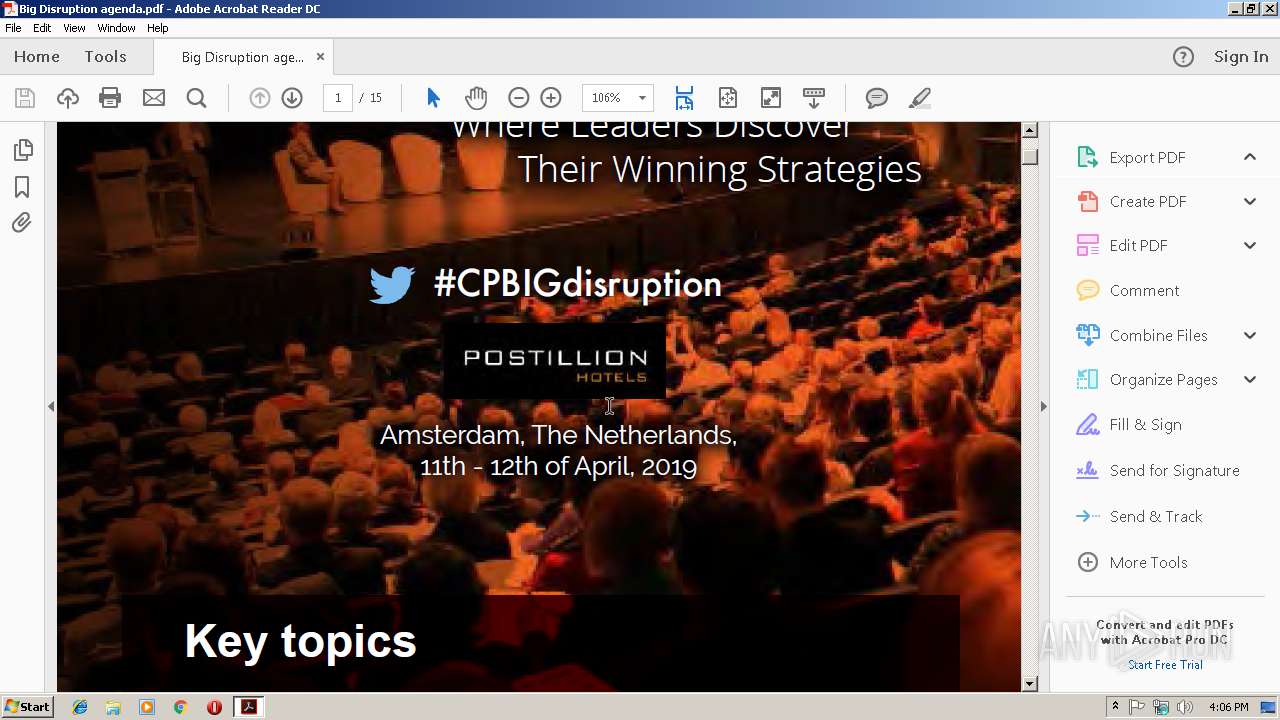Image resolution: width=1280 pixels, height=720 pixels.
Task: Expand the Organize Pages section
Action: 1250,379
